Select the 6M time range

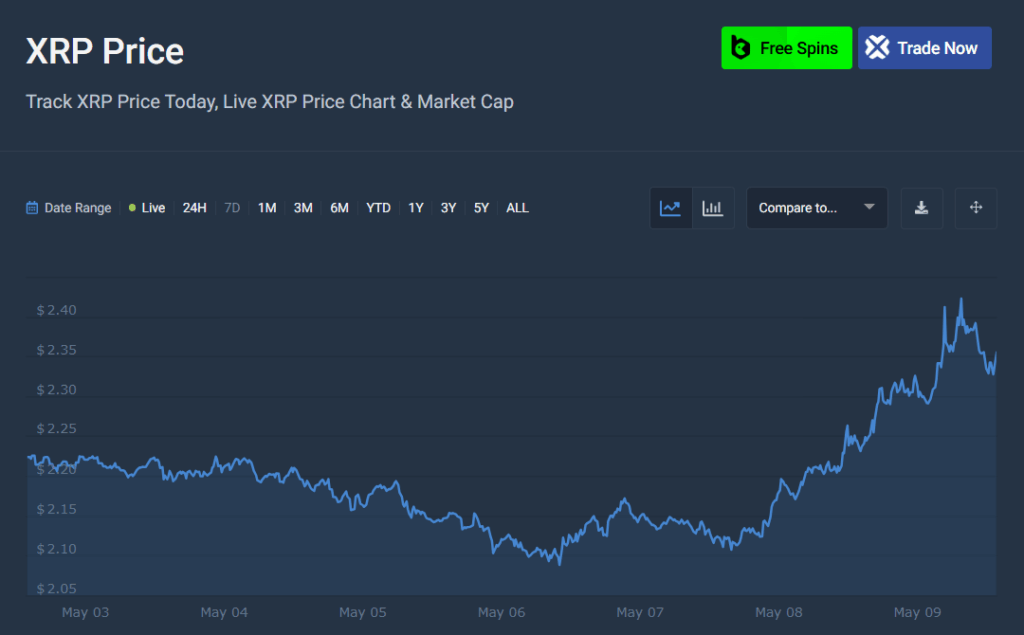339,208
